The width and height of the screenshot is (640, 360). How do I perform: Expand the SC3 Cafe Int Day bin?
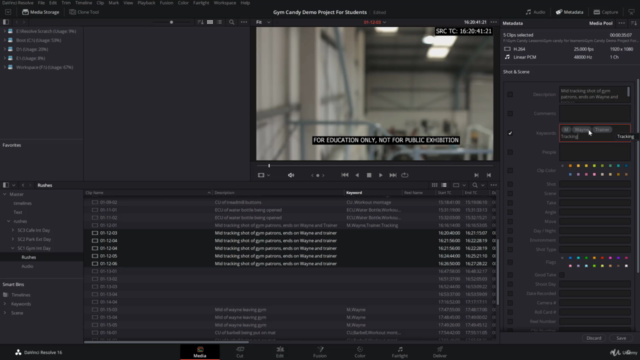point(13,230)
